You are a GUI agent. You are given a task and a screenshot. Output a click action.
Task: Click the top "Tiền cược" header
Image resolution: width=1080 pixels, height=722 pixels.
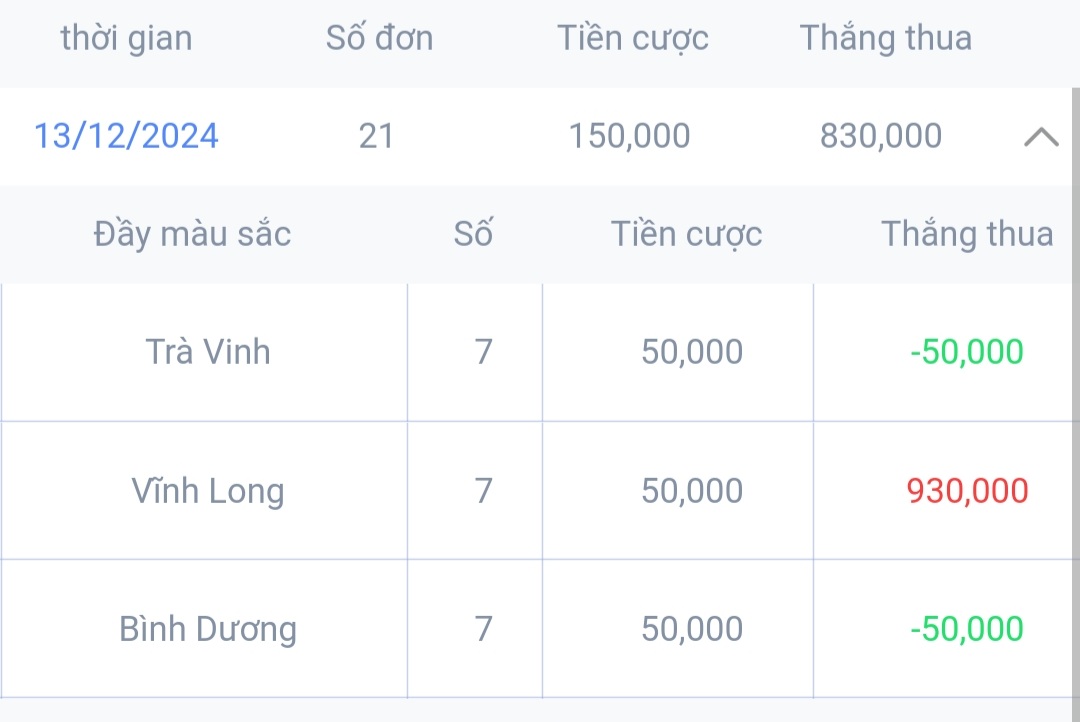point(632,38)
